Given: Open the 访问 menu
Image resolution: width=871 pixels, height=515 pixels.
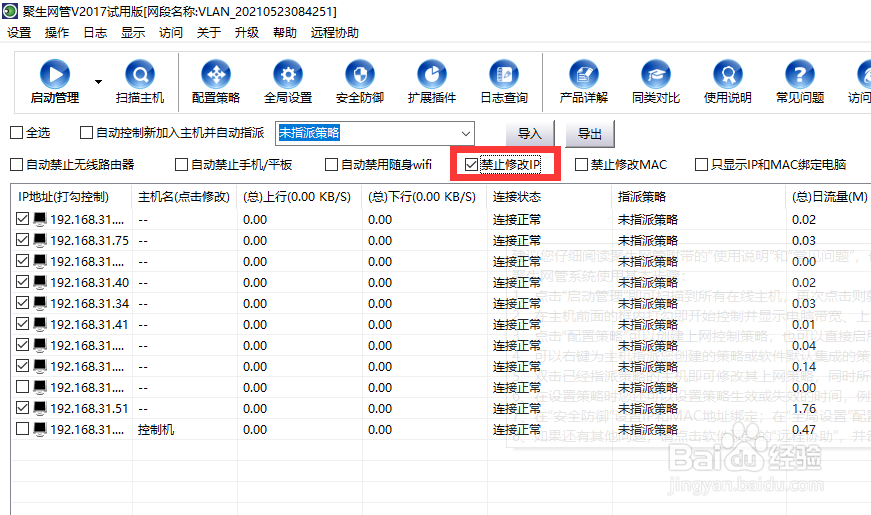Looking at the screenshot, I should [x=171, y=33].
